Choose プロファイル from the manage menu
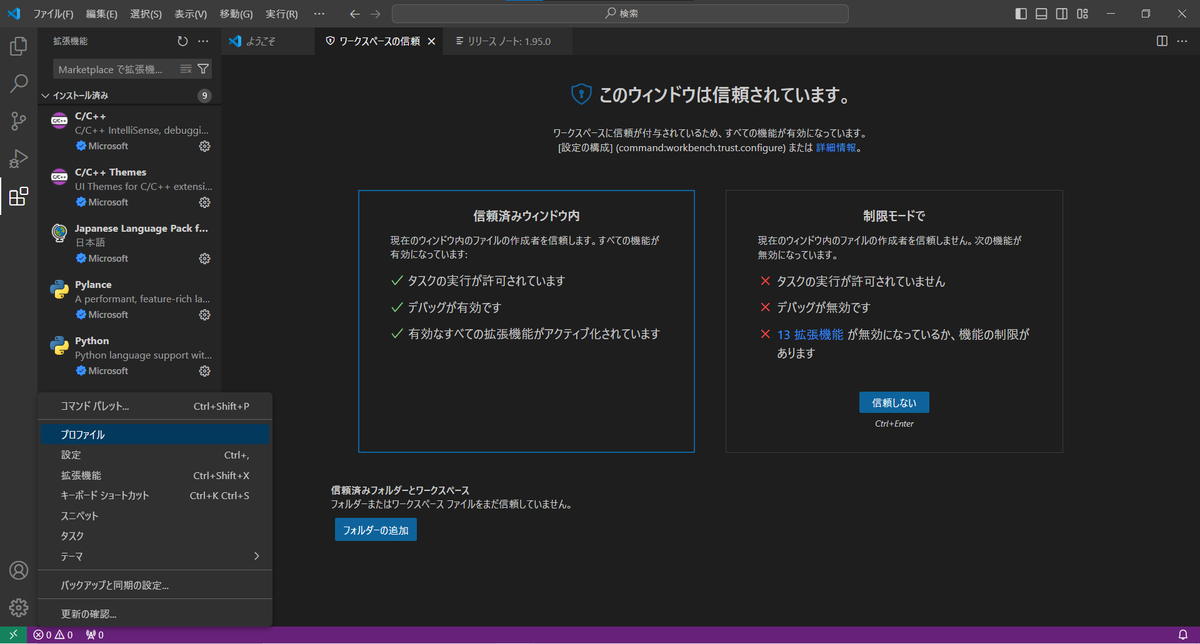 tap(155, 435)
